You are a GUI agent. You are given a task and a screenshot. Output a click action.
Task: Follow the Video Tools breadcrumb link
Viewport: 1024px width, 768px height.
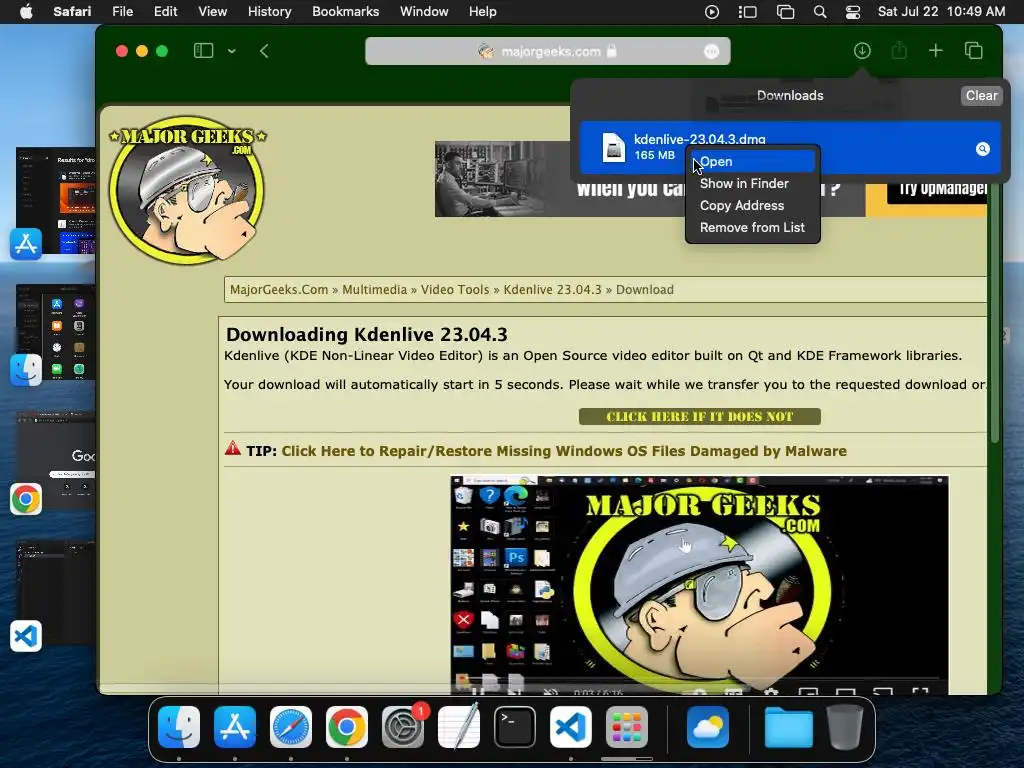[455, 289]
